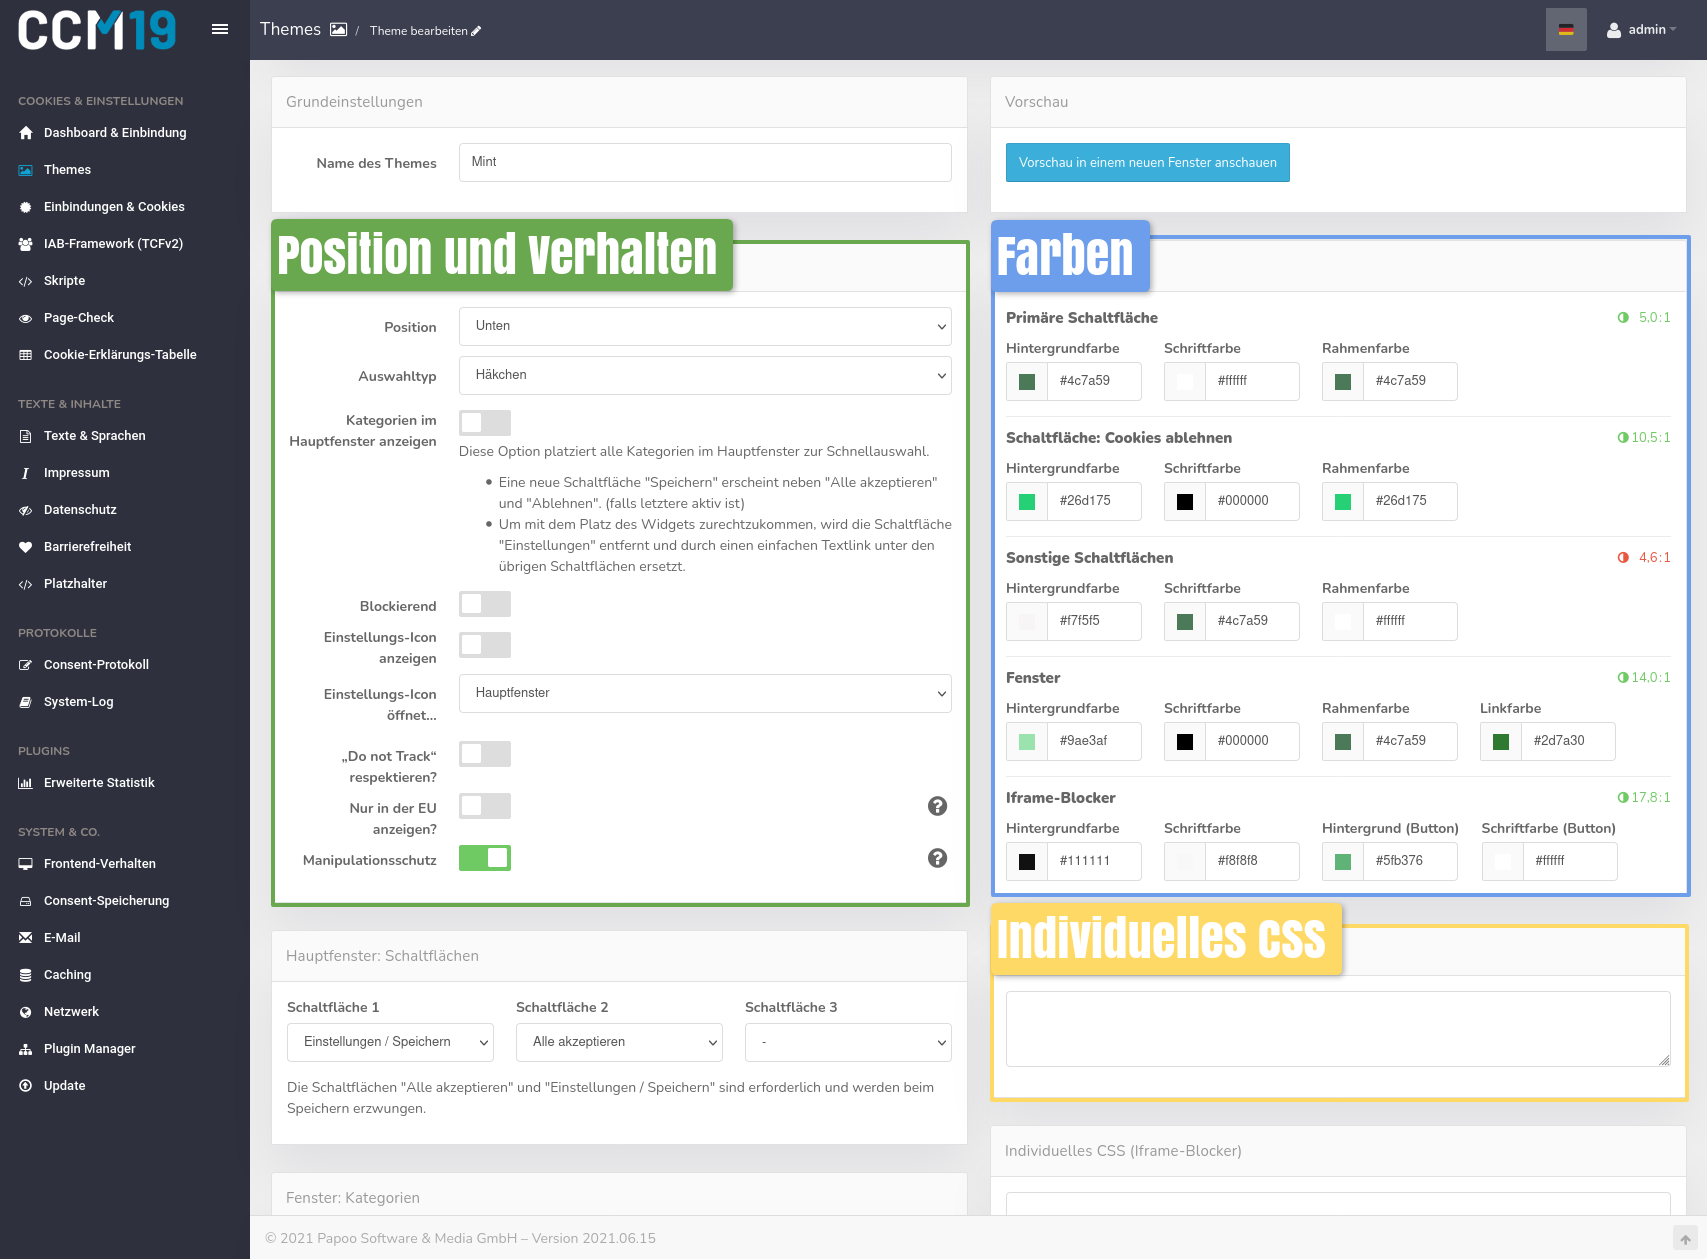Viewport: 1707px width, 1259px height.
Task: Open the Schaltfläche 1 dropdown
Action: pos(390,1042)
